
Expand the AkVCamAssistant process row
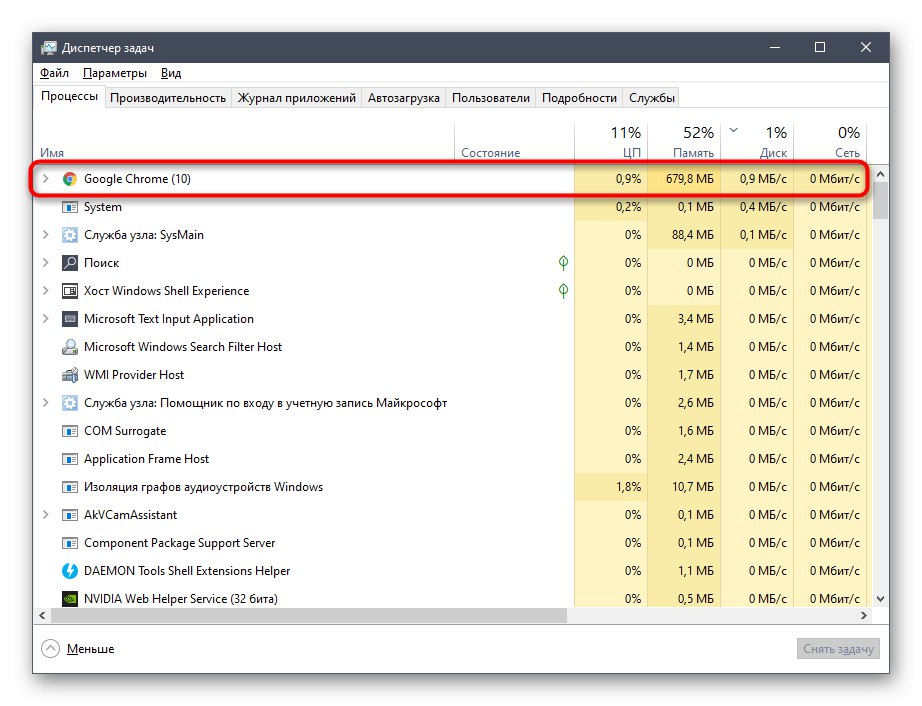point(45,515)
